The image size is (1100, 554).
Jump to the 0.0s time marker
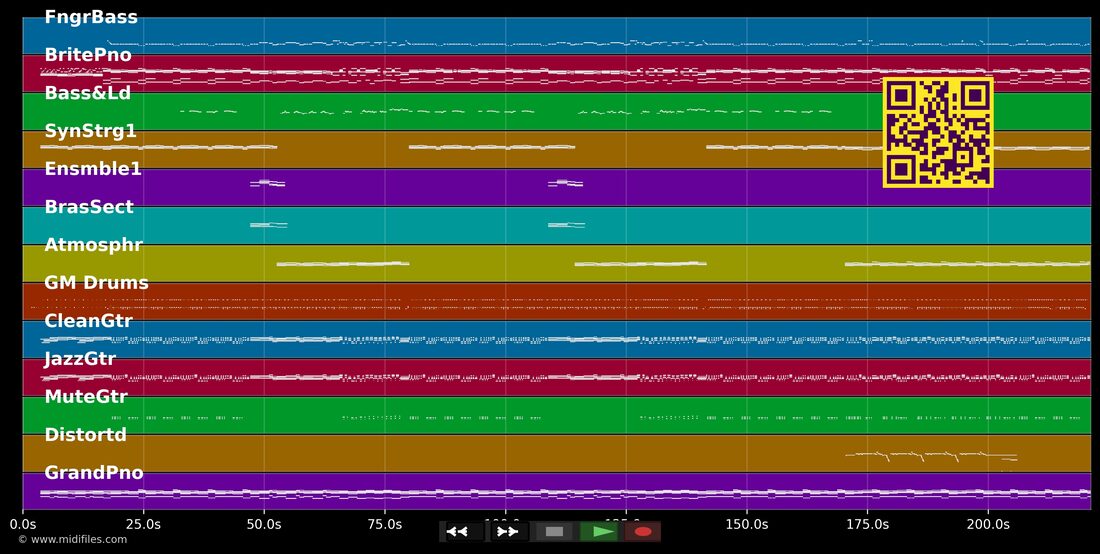[23, 524]
